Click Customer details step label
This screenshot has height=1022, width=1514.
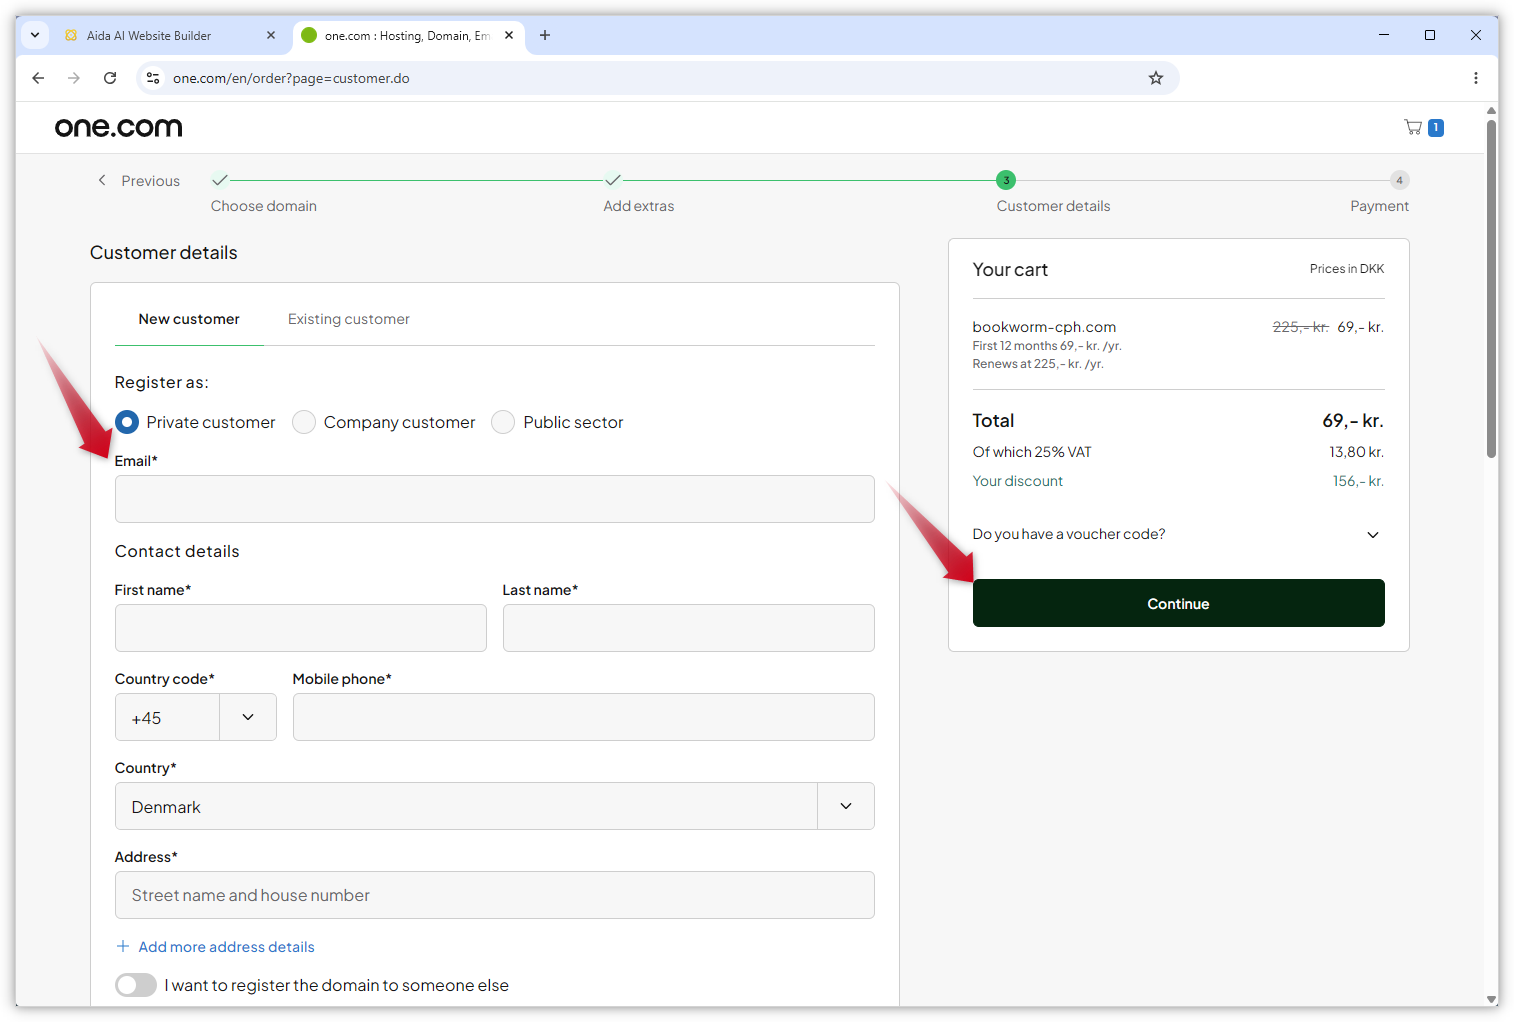tap(1053, 206)
